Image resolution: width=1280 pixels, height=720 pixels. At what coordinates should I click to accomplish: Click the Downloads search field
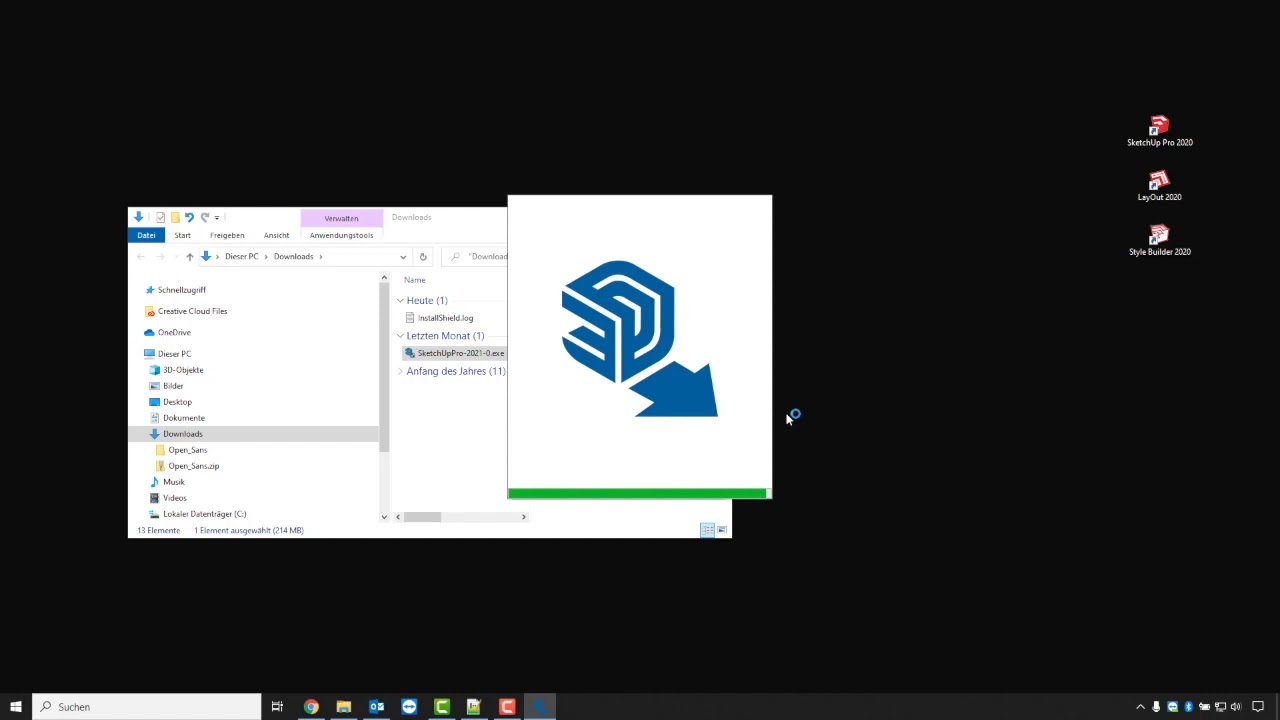pos(475,257)
